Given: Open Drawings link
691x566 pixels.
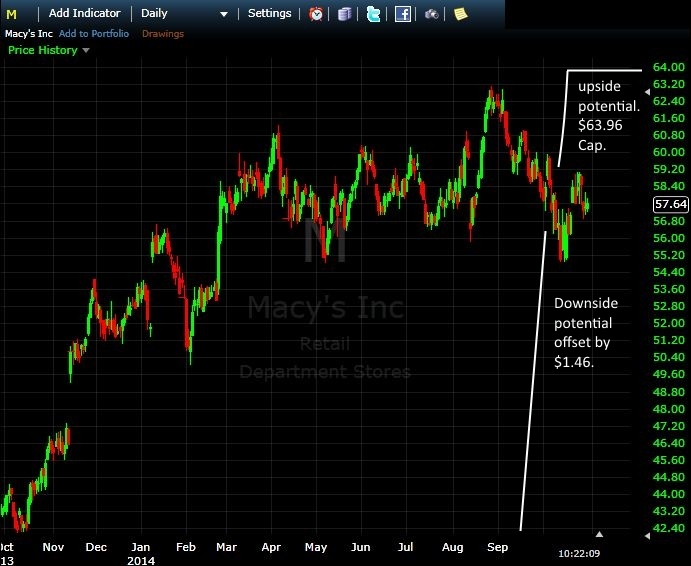Looking at the screenshot, I should (163, 34).
